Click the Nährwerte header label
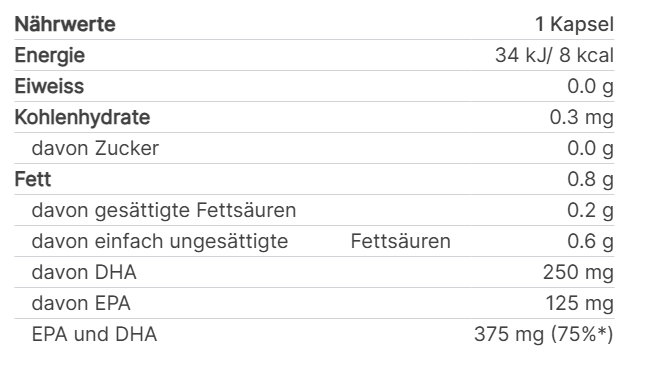This screenshot has width=657, height=366. (65, 24)
